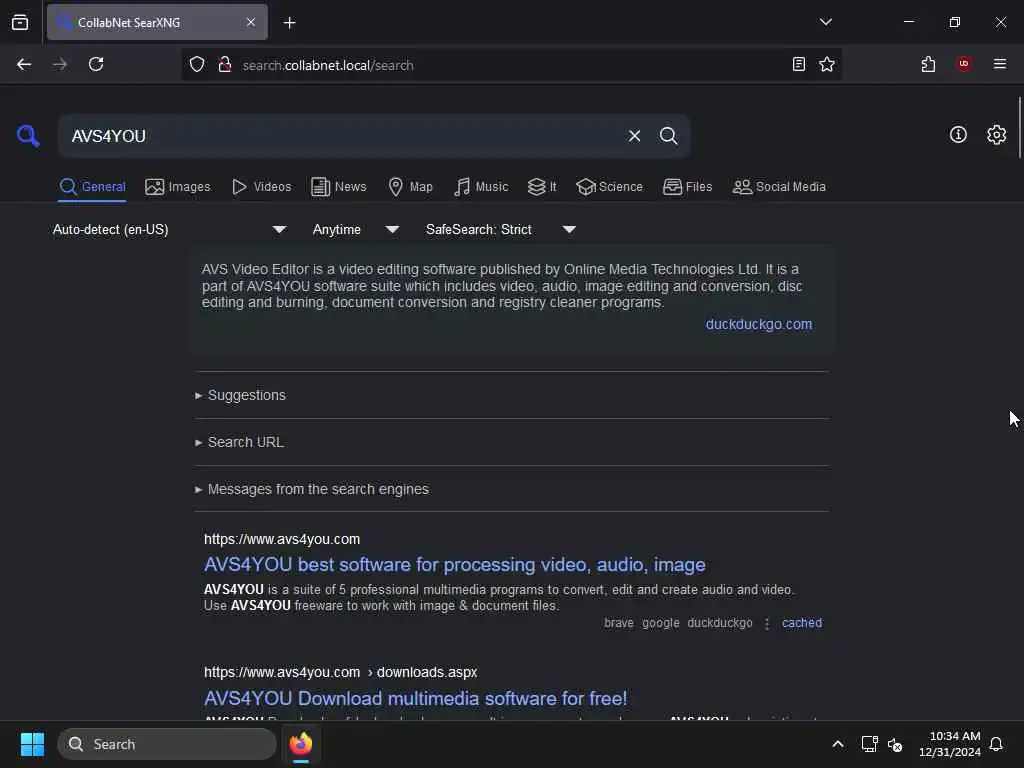Reload the current page
The height and width of the screenshot is (768, 1024).
96,64
